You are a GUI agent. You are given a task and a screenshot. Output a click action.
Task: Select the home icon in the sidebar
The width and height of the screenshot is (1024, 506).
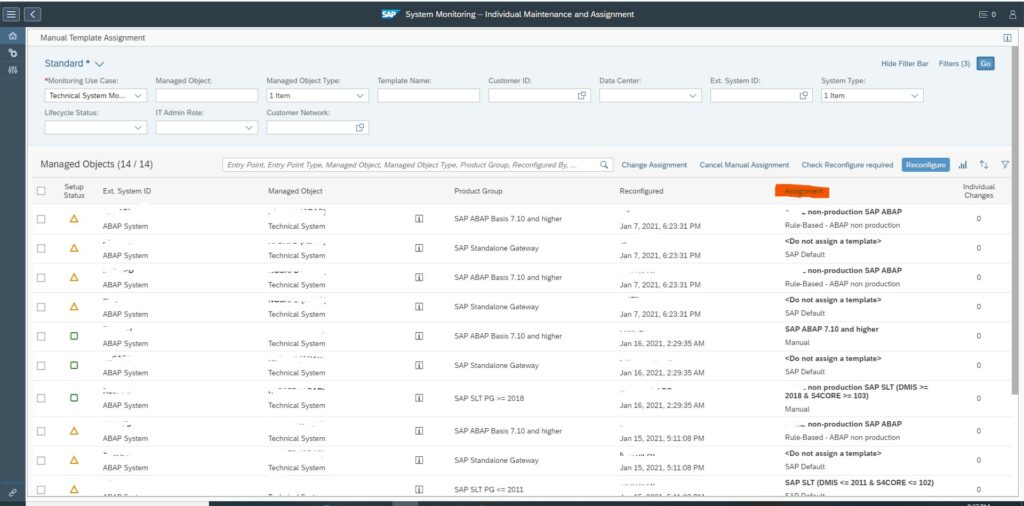pyautogui.click(x=12, y=37)
